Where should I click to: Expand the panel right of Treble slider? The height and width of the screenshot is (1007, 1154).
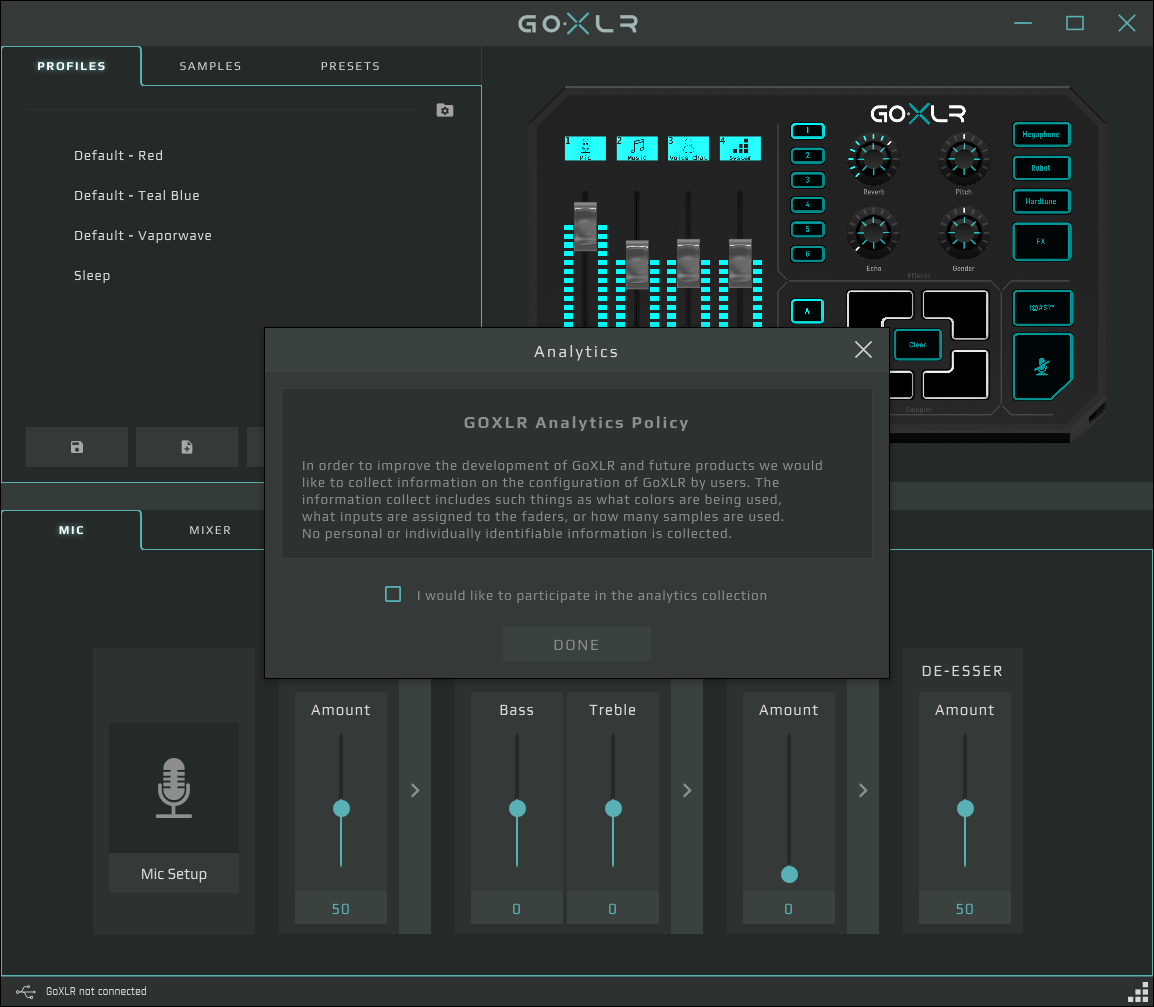point(687,791)
